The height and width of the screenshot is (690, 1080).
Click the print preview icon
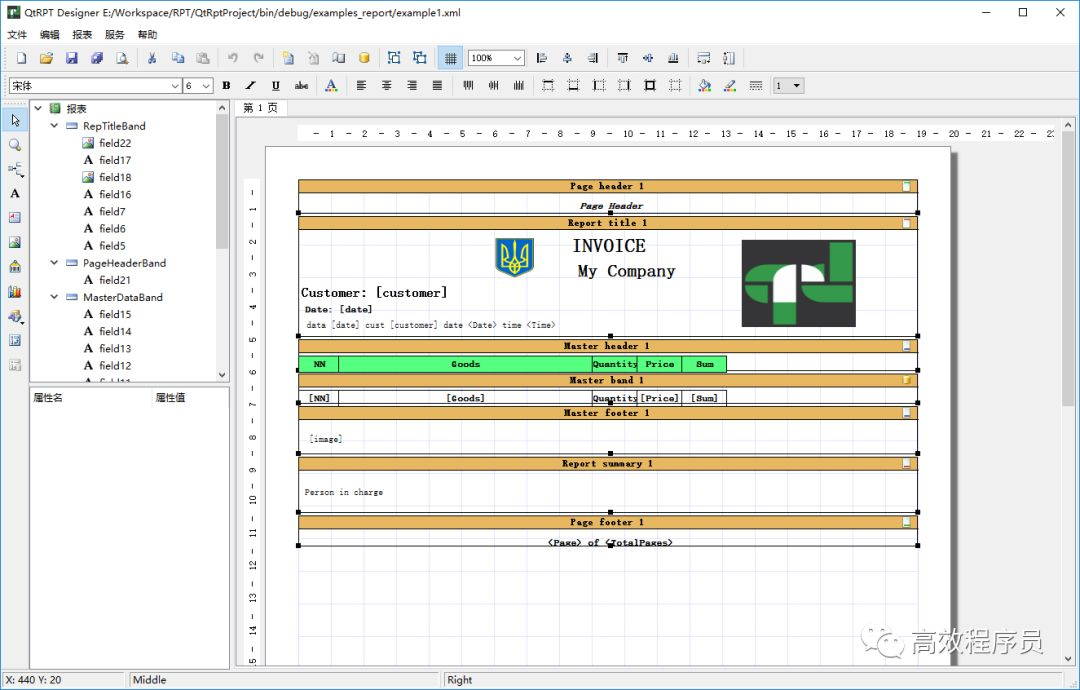(122, 58)
